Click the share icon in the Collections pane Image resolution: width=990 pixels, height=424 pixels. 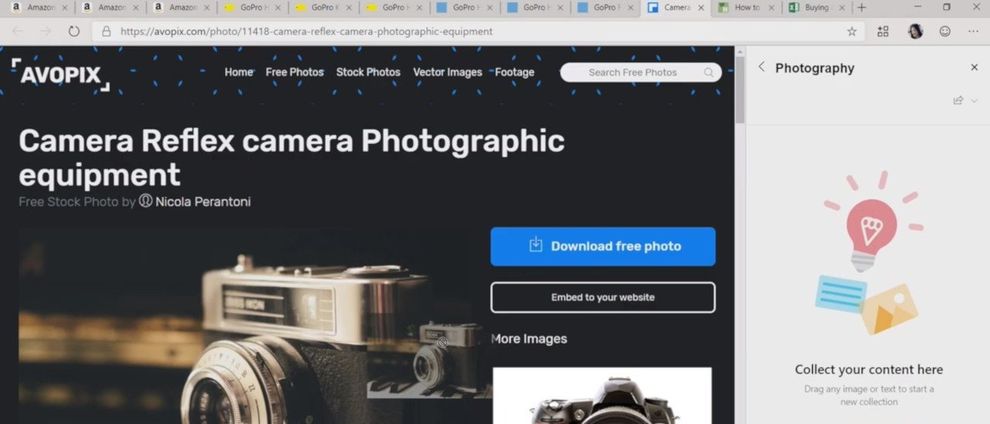(x=958, y=100)
